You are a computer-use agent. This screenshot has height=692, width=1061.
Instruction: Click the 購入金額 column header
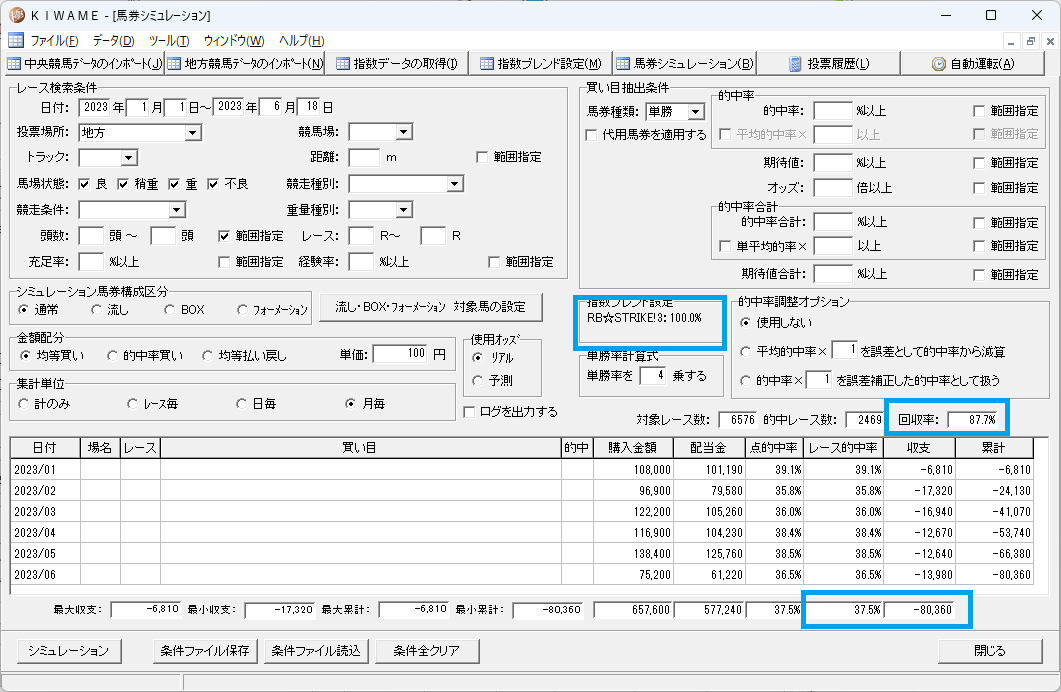point(633,448)
